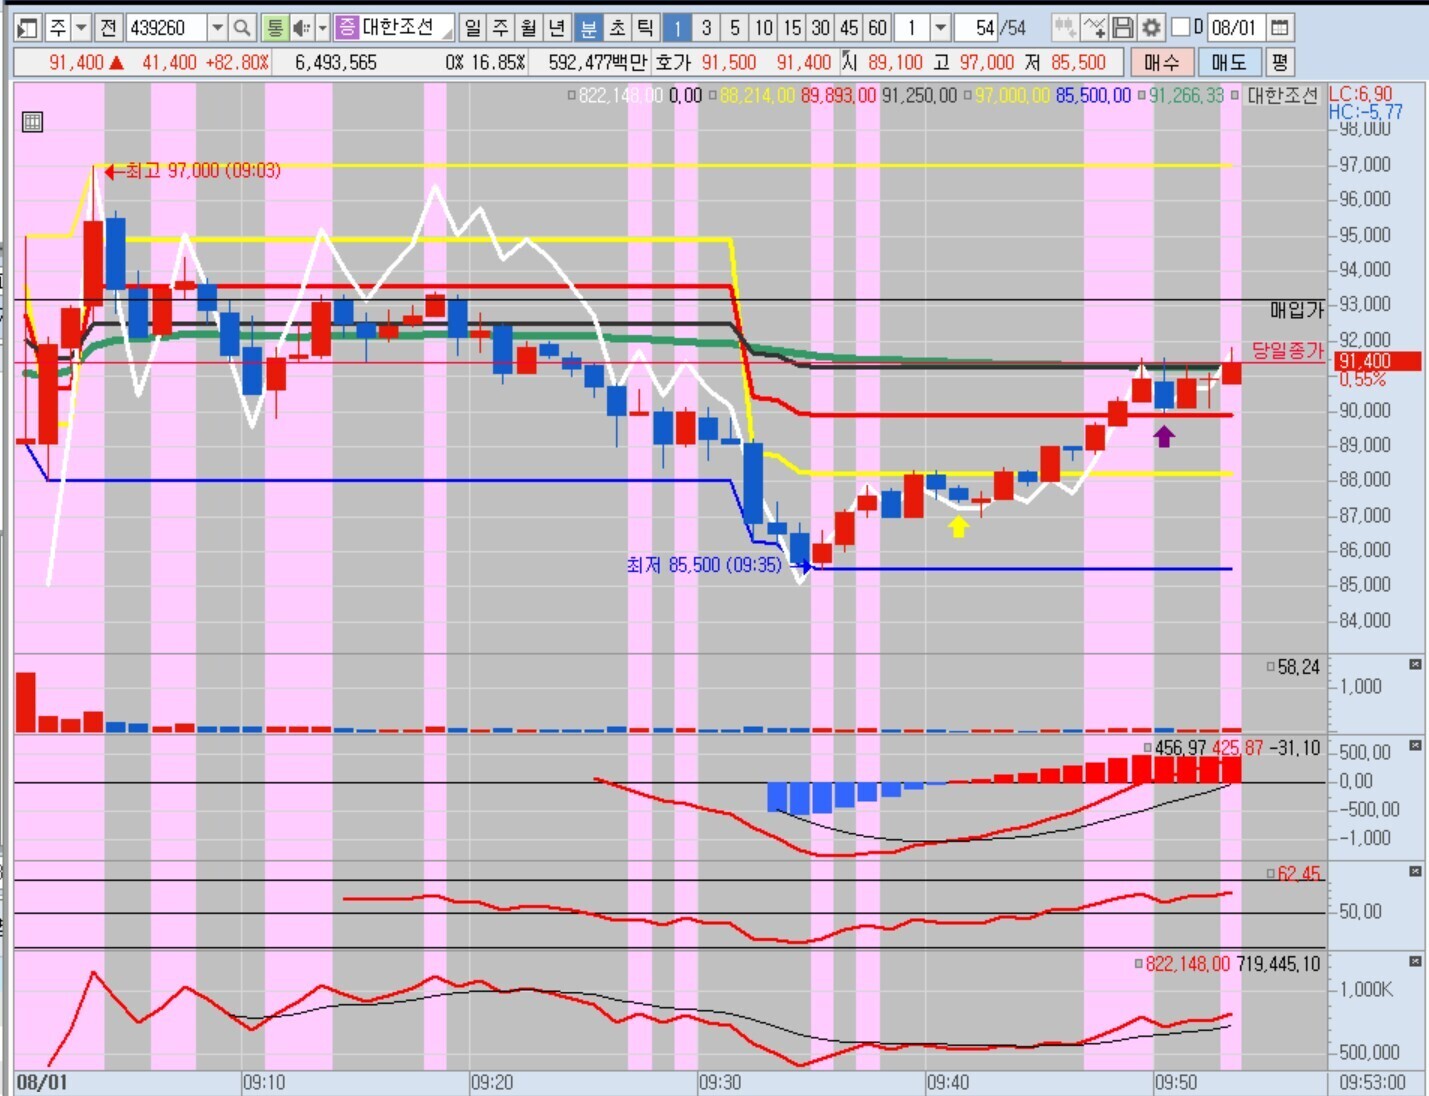Switch to the 월 monthly chart tab
This screenshot has height=1096, width=1429.
click(x=530, y=27)
